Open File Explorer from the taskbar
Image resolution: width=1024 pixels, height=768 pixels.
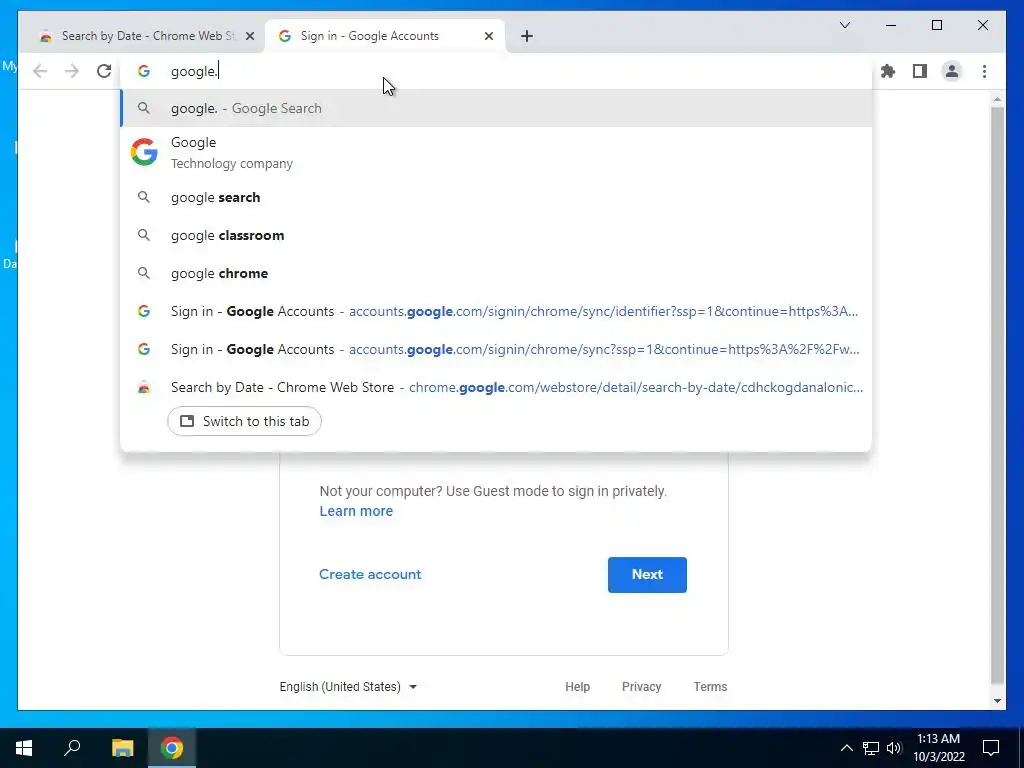(x=122, y=748)
